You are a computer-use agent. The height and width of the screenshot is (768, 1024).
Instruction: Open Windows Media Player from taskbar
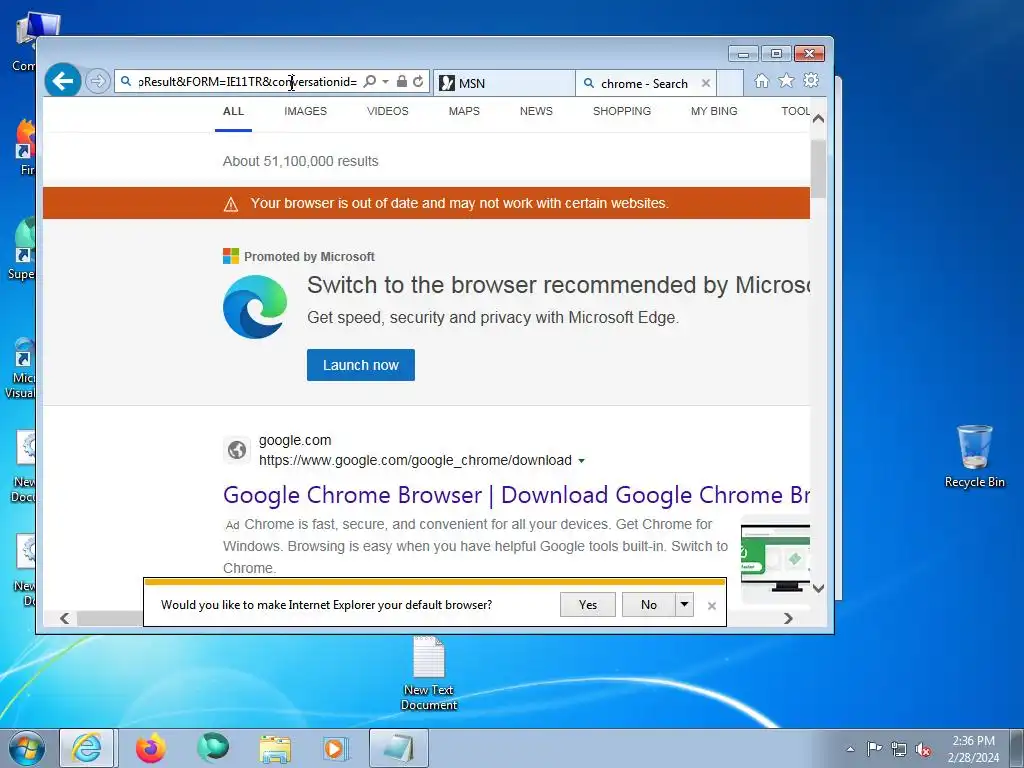(x=336, y=749)
